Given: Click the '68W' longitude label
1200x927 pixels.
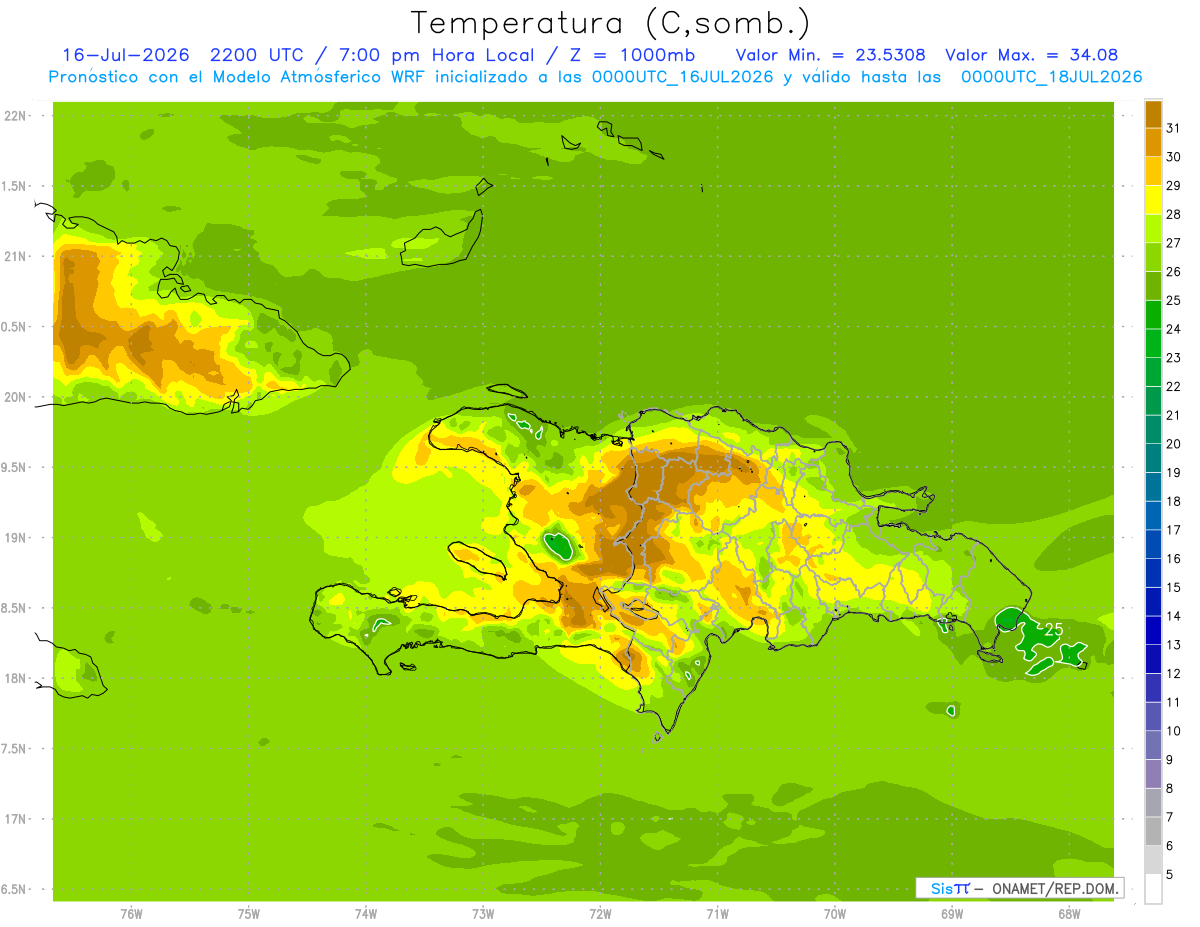Looking at the screenshot, I should click(1069, 913).
